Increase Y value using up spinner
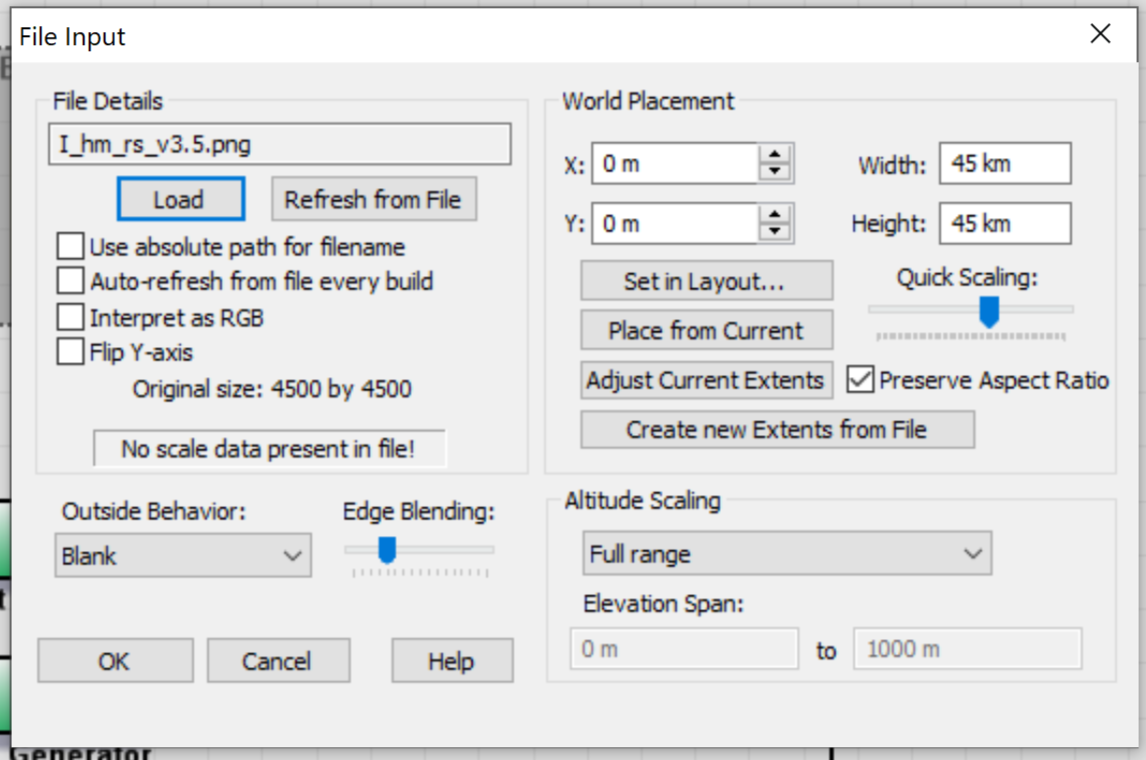1146x760 pixels. (775, 215)
